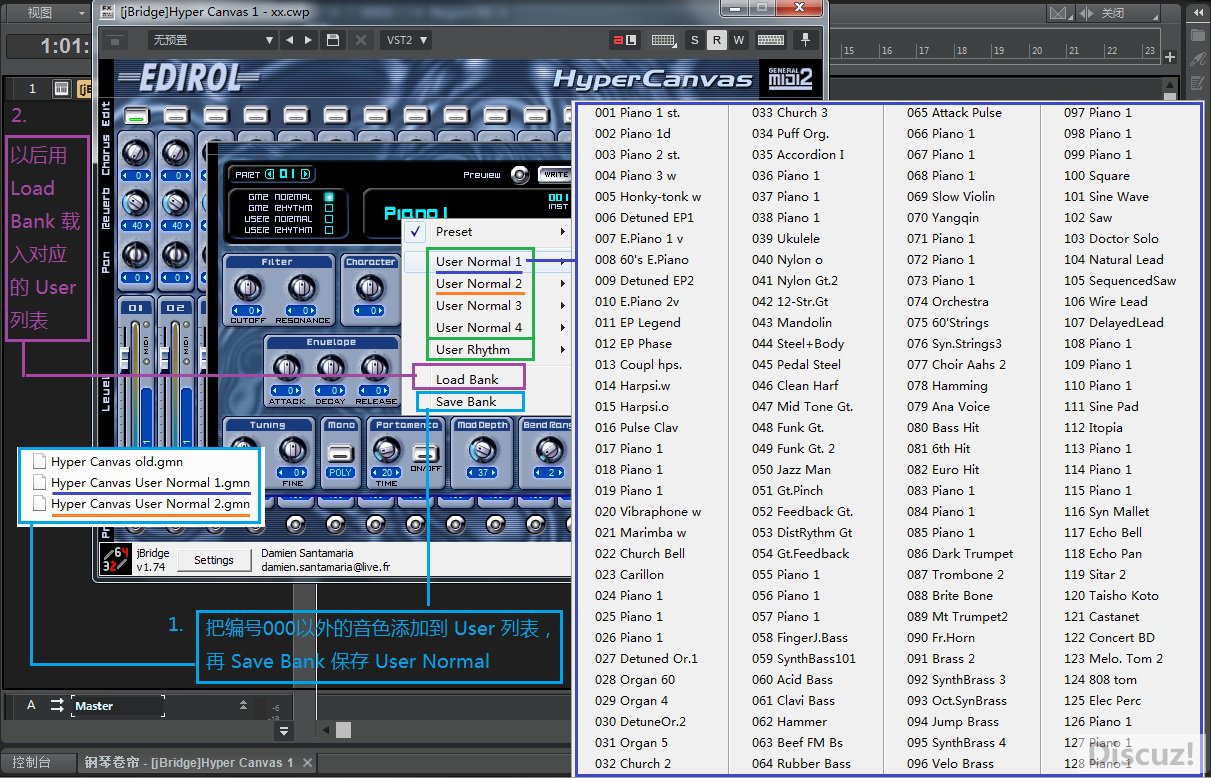Toggle the R automation read button
Image resolution: width=1211 pixels, height=778 pixels.
(x=716, y=40)
